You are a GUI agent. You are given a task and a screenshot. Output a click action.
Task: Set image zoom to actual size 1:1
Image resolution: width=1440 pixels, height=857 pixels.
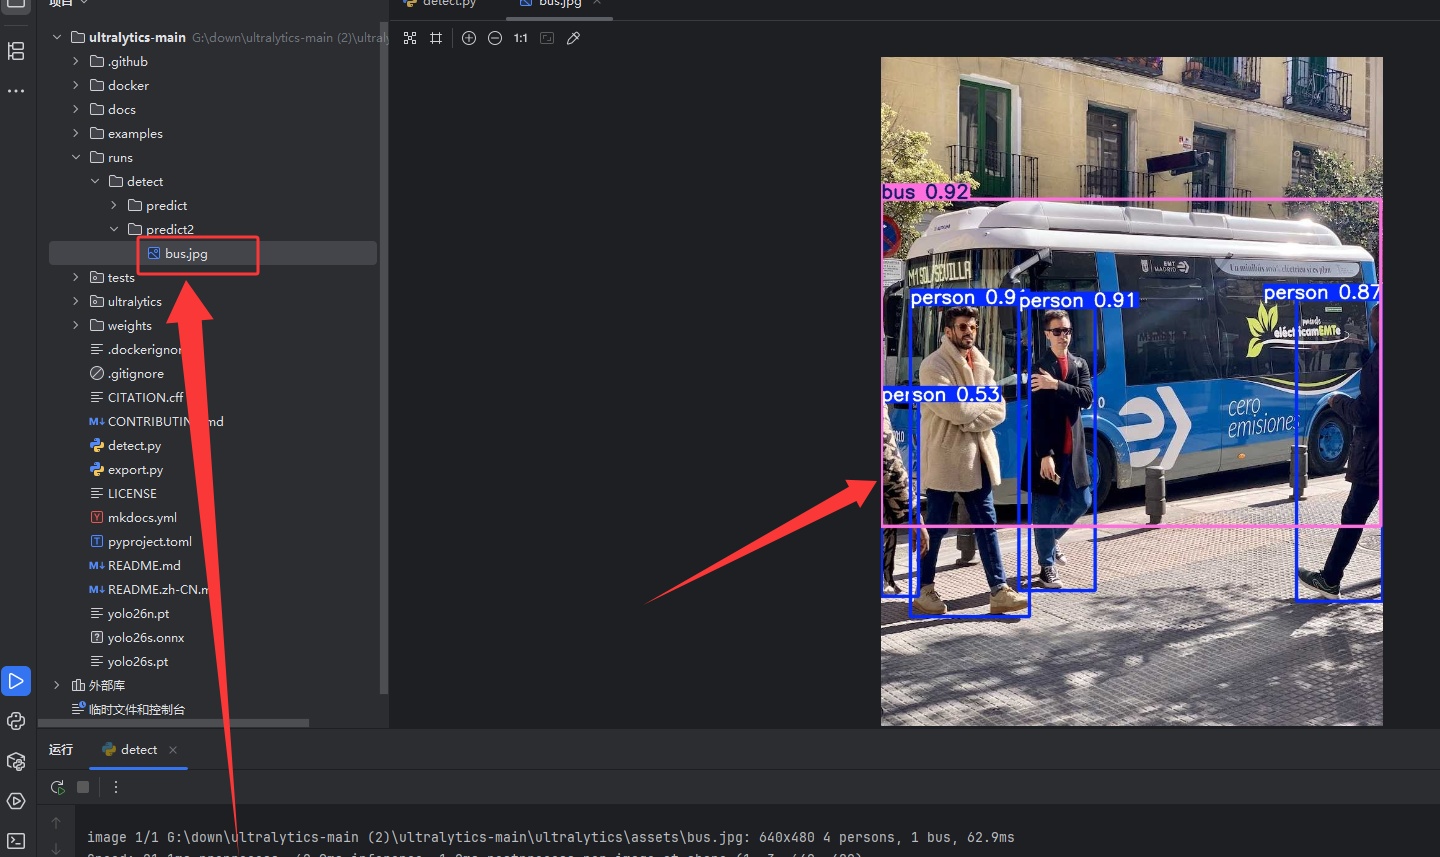coord(521,38)
